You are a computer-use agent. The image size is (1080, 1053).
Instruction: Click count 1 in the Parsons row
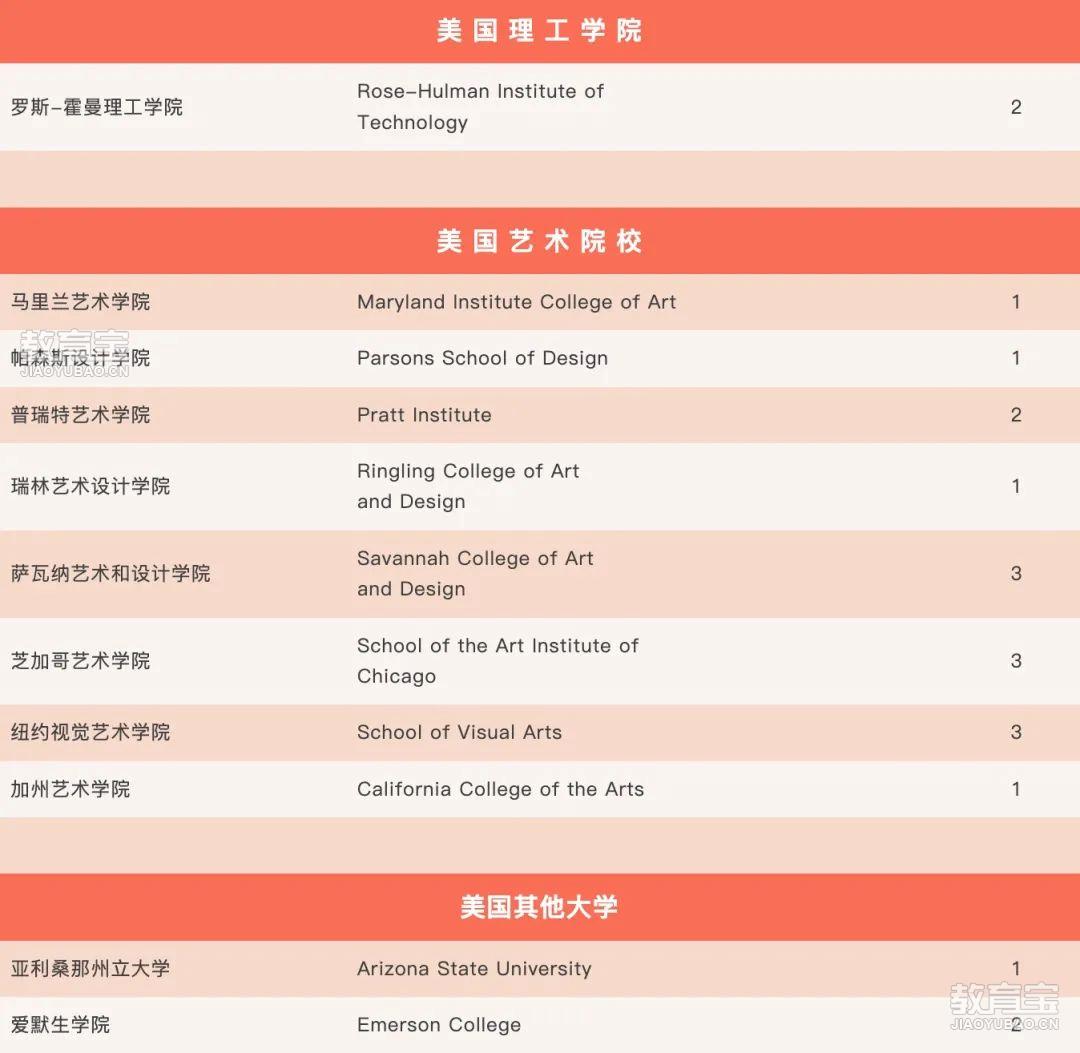pos(1016,358)
